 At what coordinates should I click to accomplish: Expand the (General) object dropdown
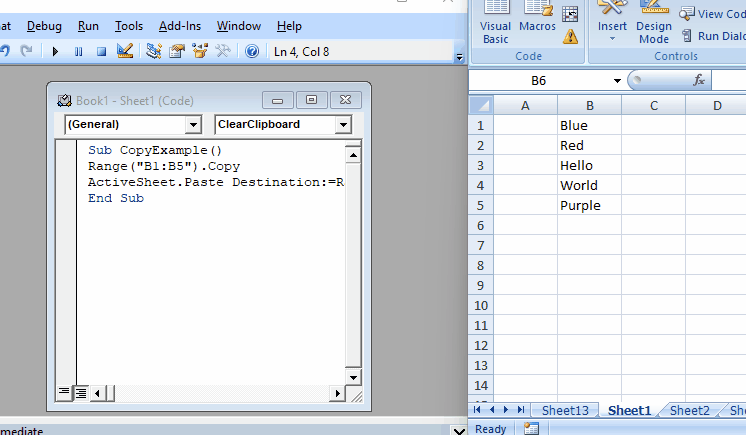click(x=193, y=125)
